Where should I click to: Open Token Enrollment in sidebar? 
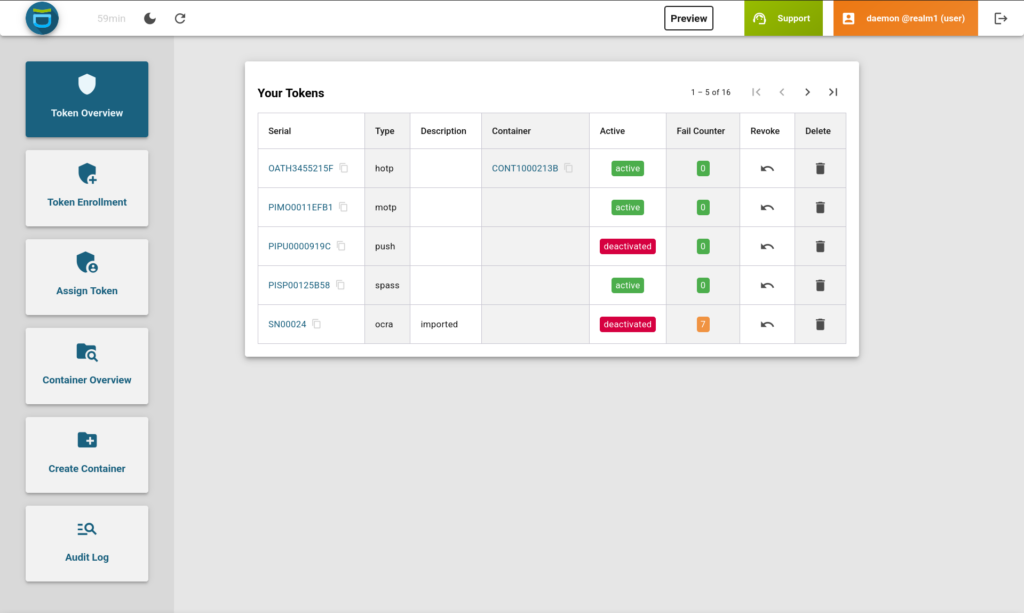click(87, 188)
